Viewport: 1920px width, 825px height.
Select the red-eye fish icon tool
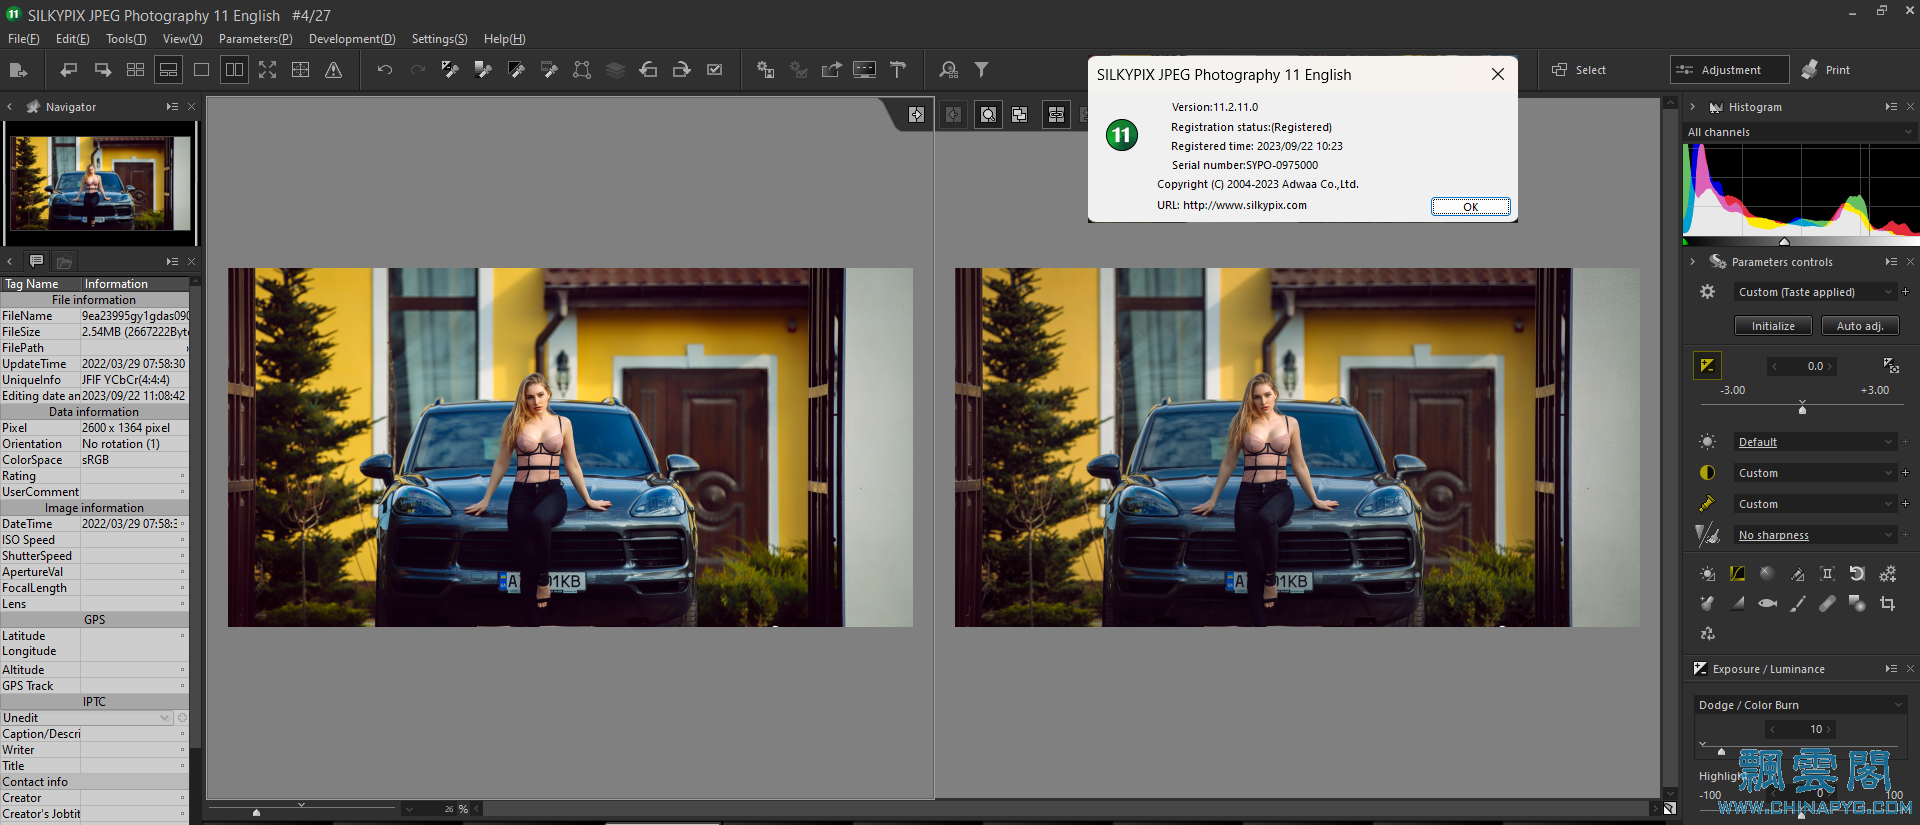[1767, 603]
